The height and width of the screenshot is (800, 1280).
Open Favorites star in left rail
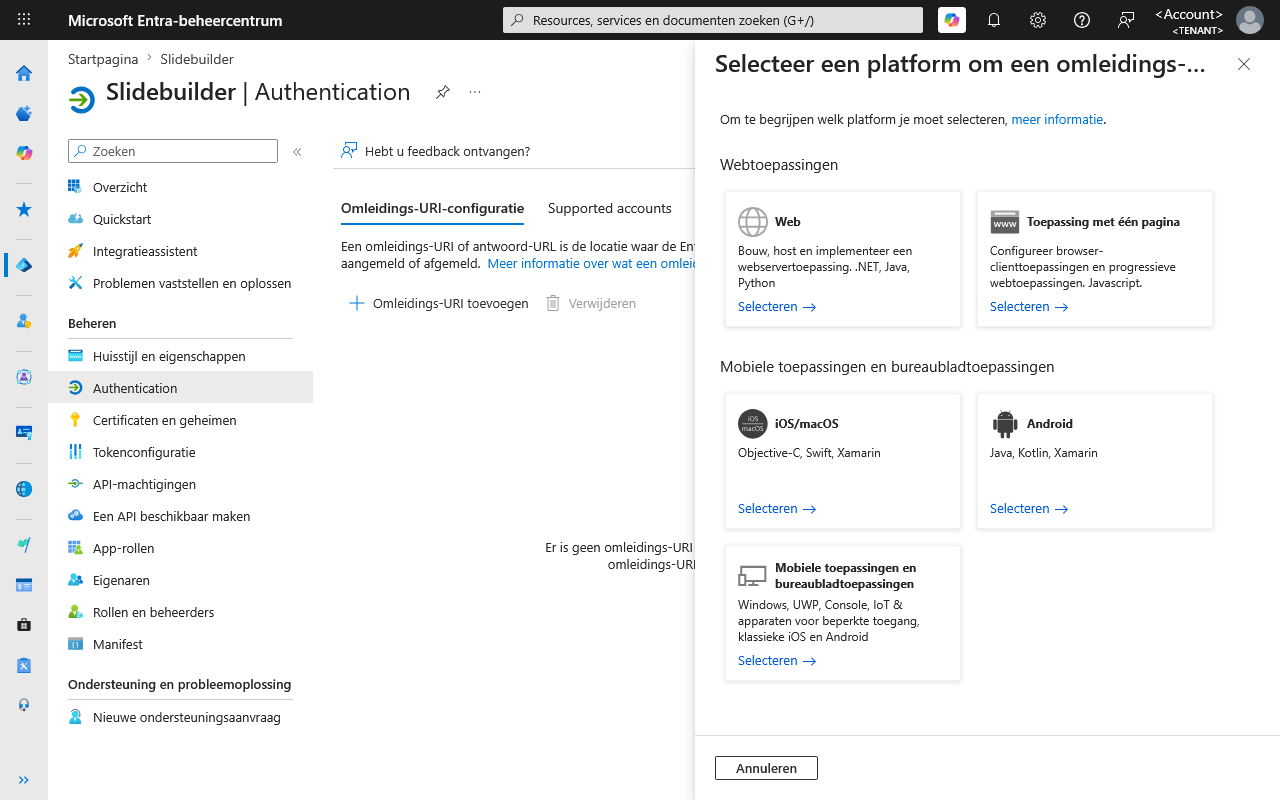click(x=24, y=209)
